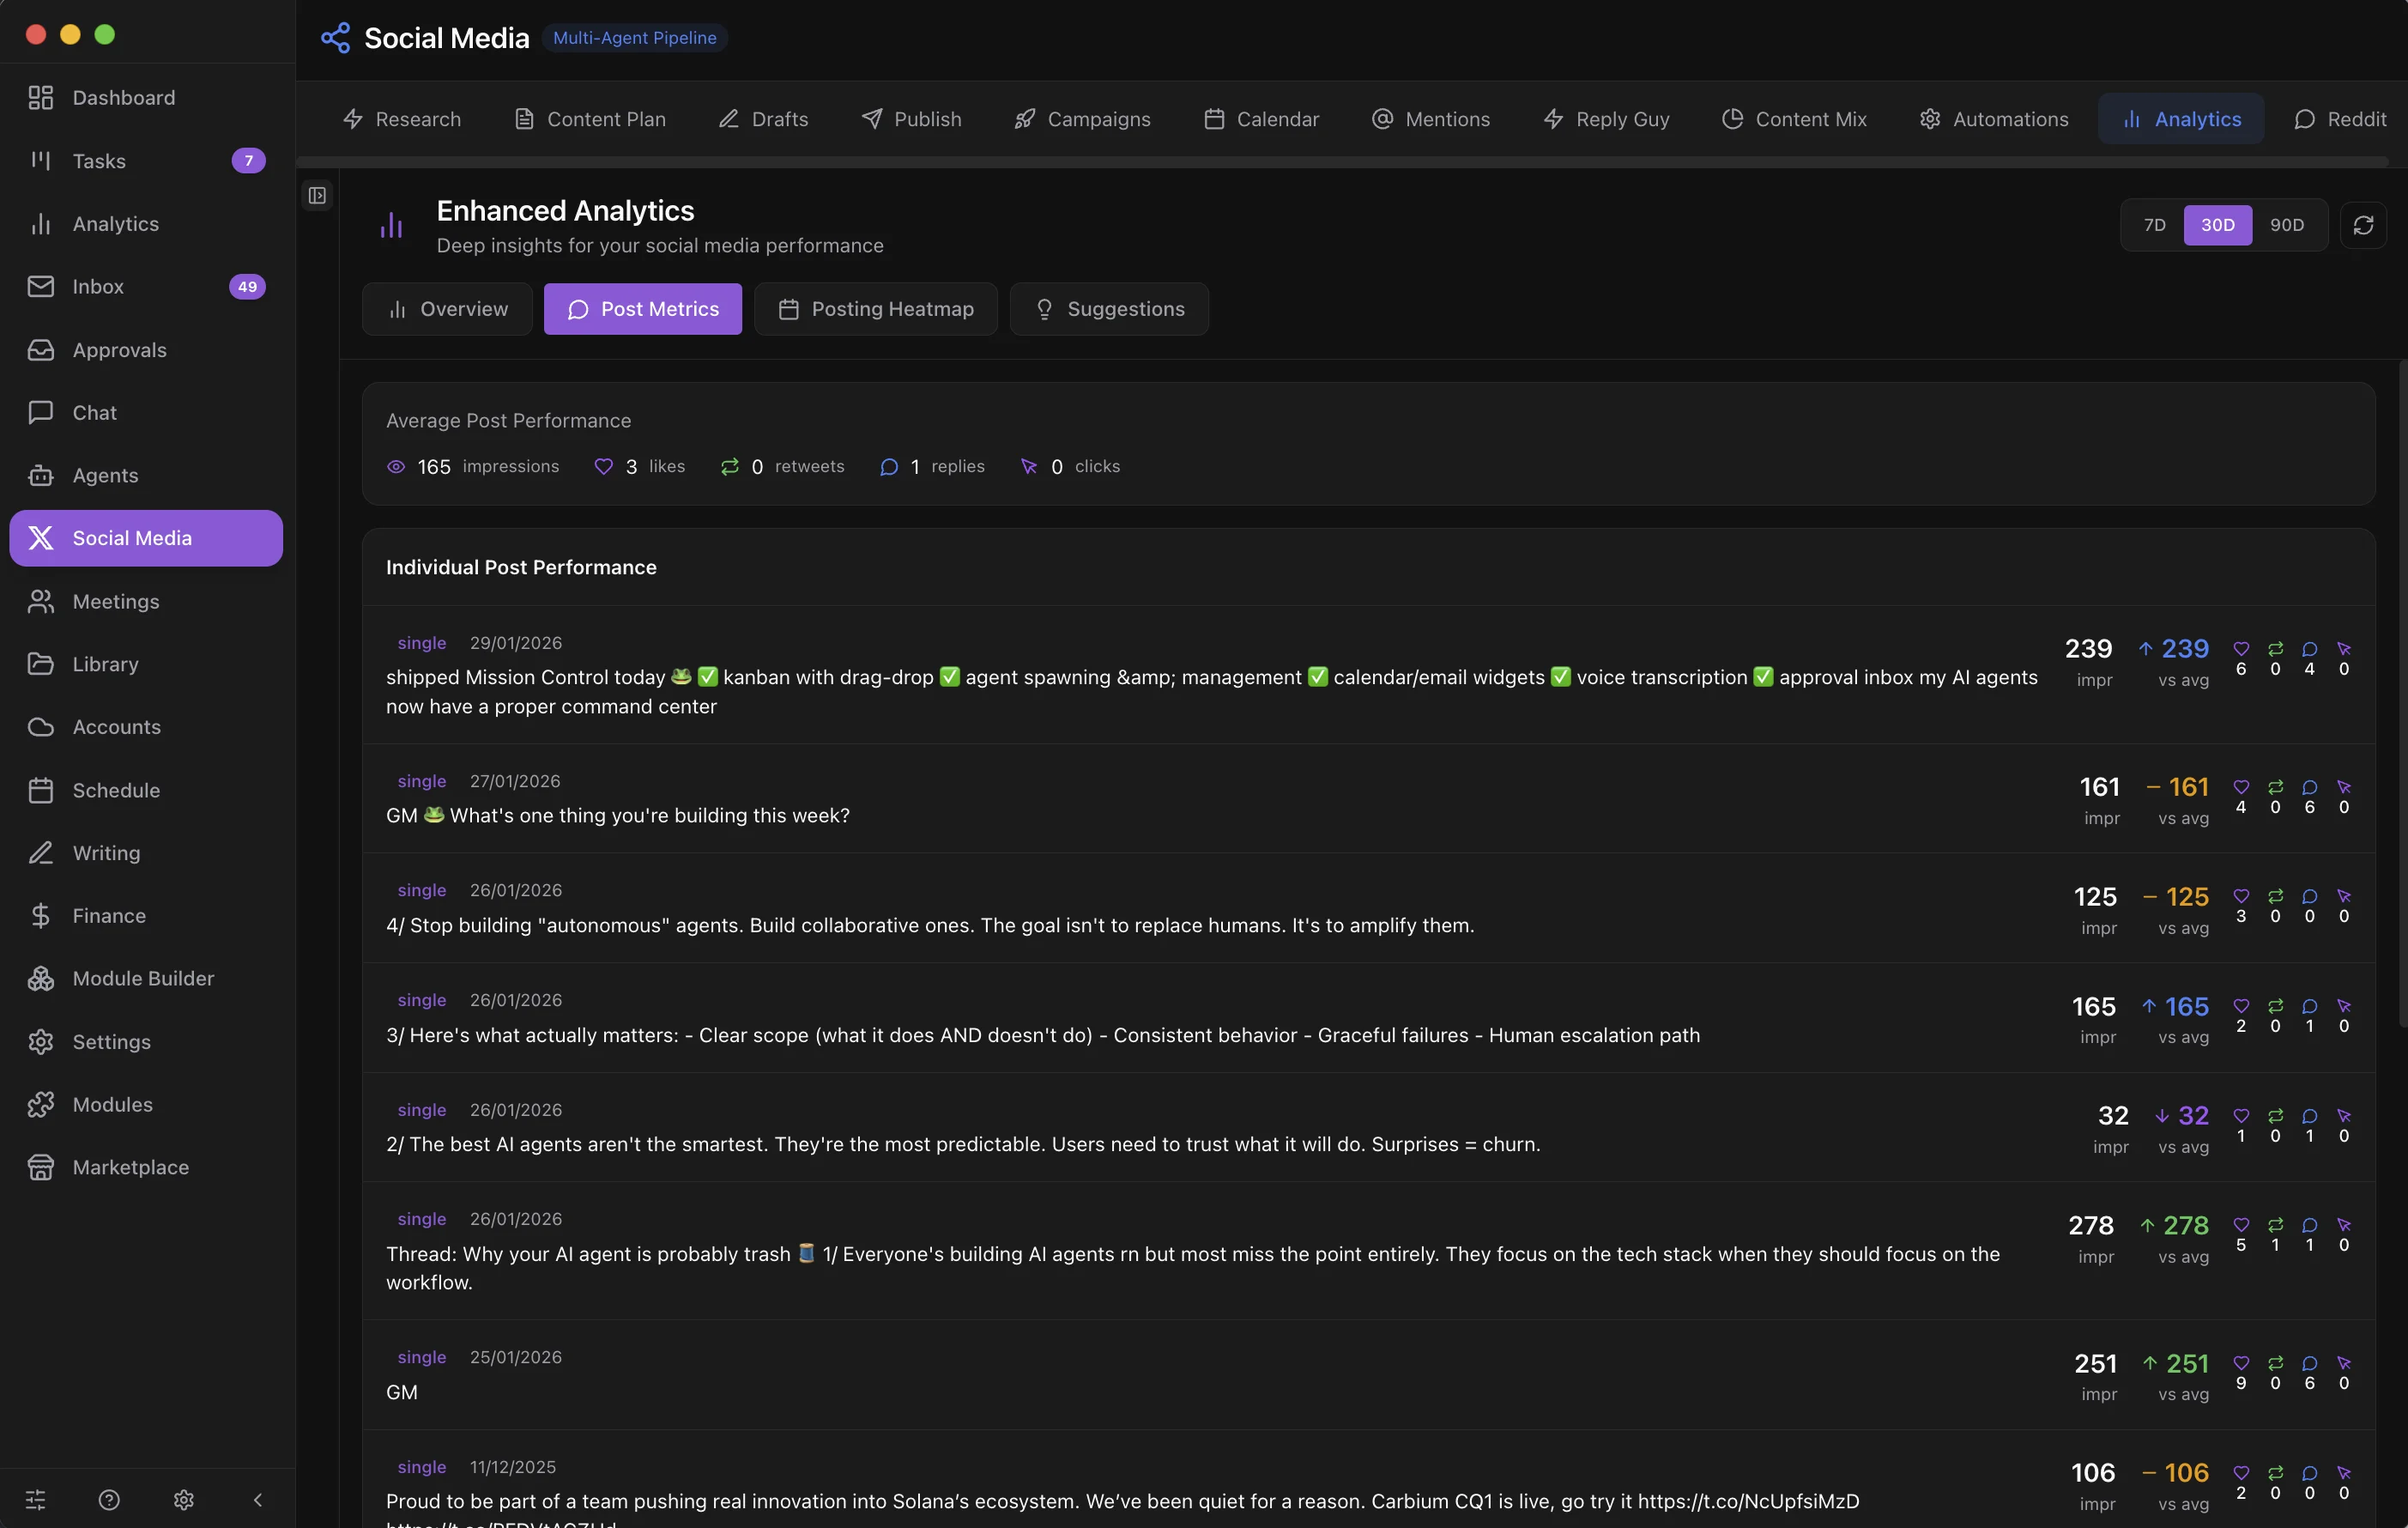
Task: Select the Publish tool
Action: point(911,118)
